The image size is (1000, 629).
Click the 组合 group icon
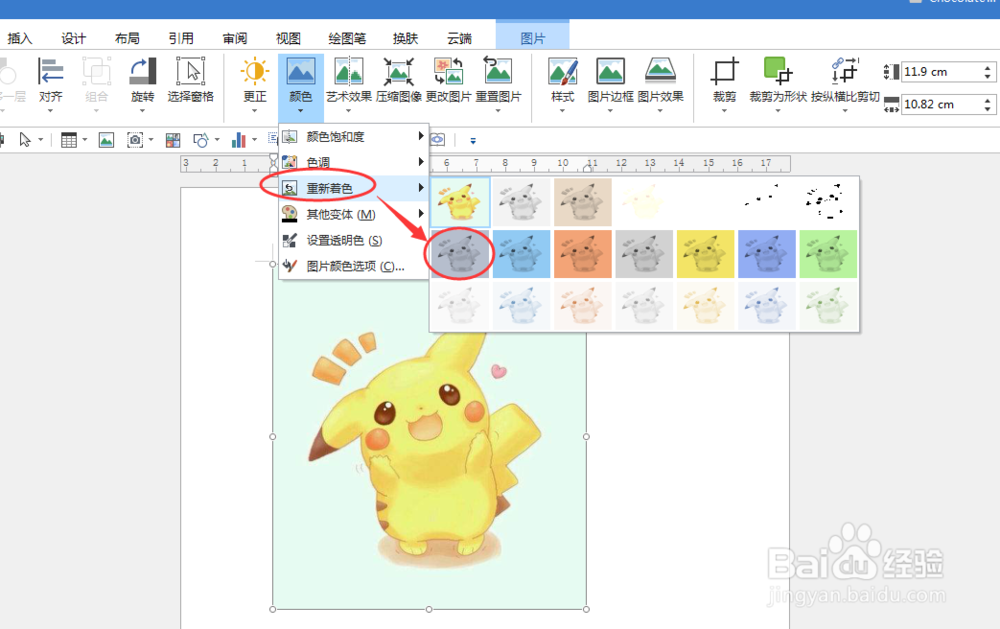tap(96, 71)
